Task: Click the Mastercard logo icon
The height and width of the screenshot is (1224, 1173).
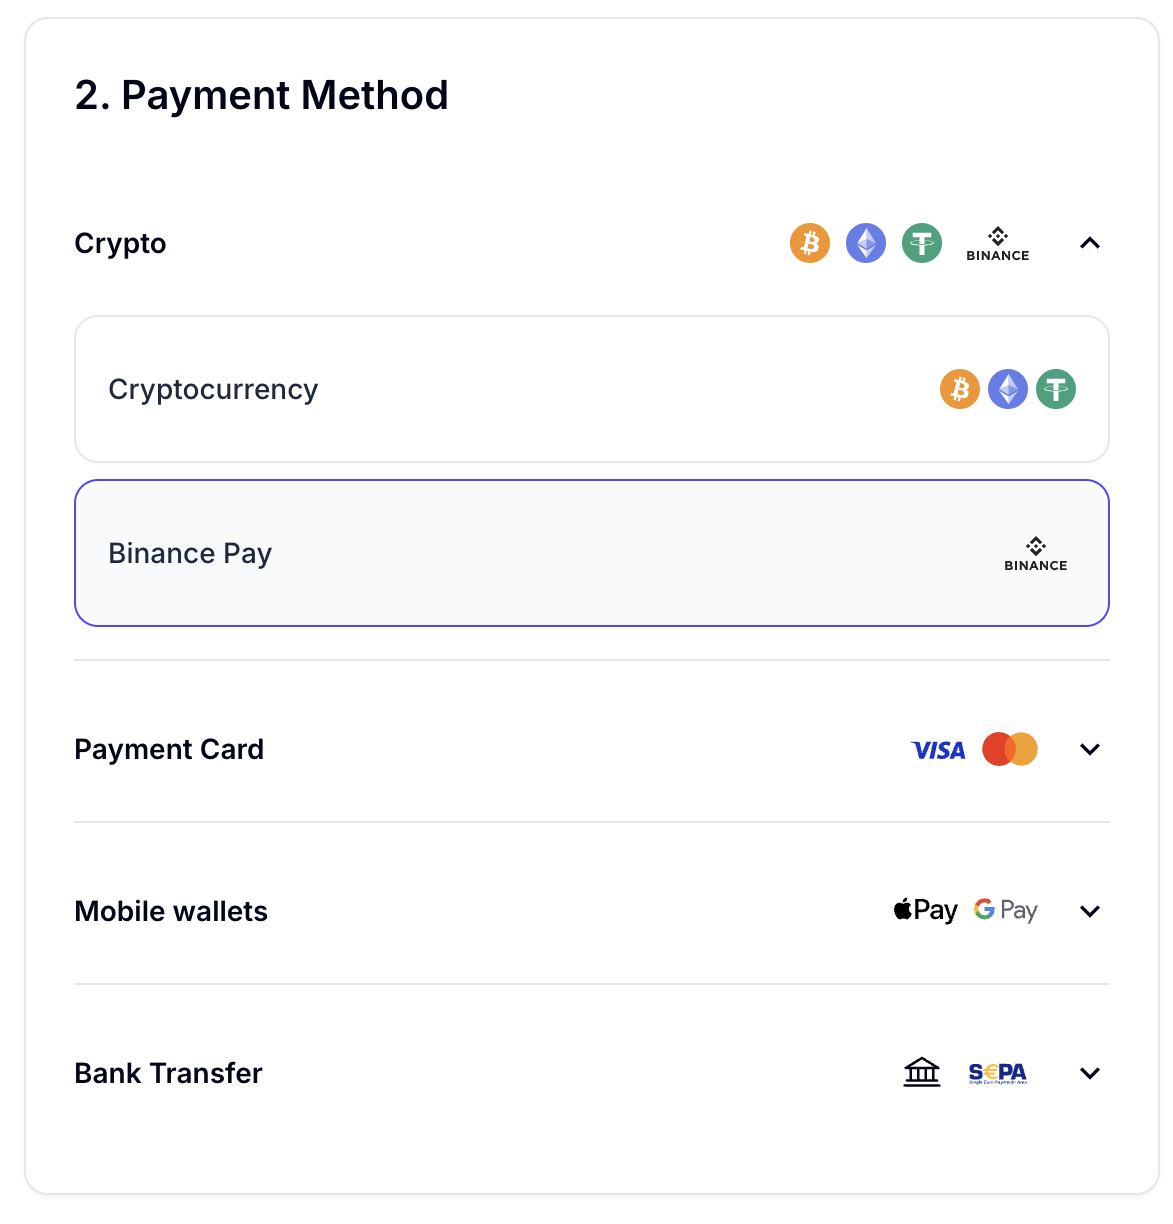Action: click(1010, 749)
